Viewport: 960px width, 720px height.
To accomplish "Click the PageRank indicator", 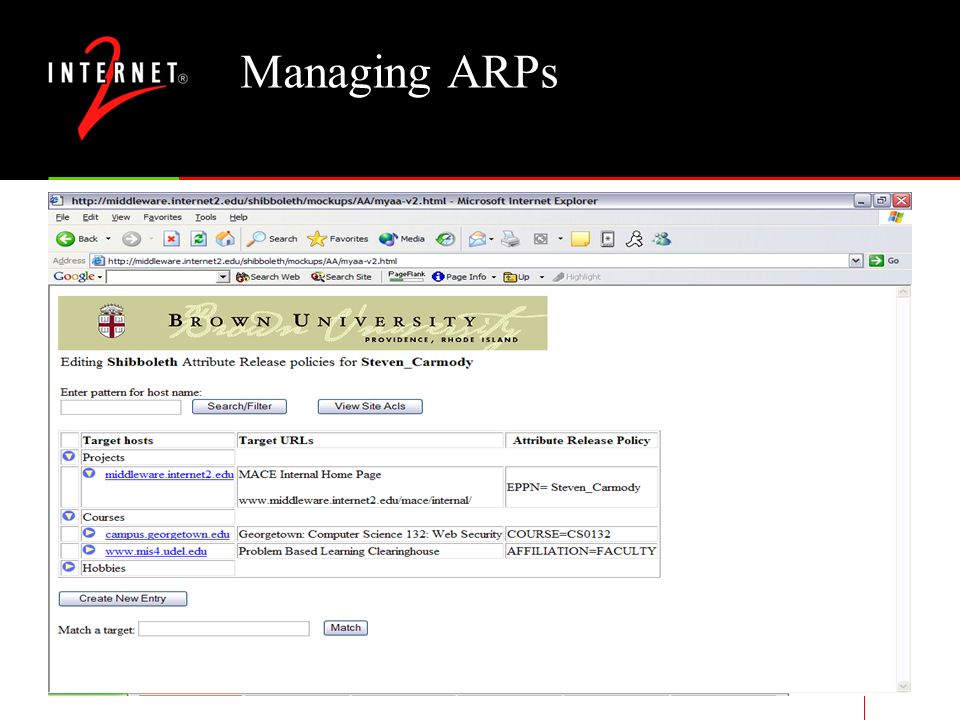I will click(407, 276).
